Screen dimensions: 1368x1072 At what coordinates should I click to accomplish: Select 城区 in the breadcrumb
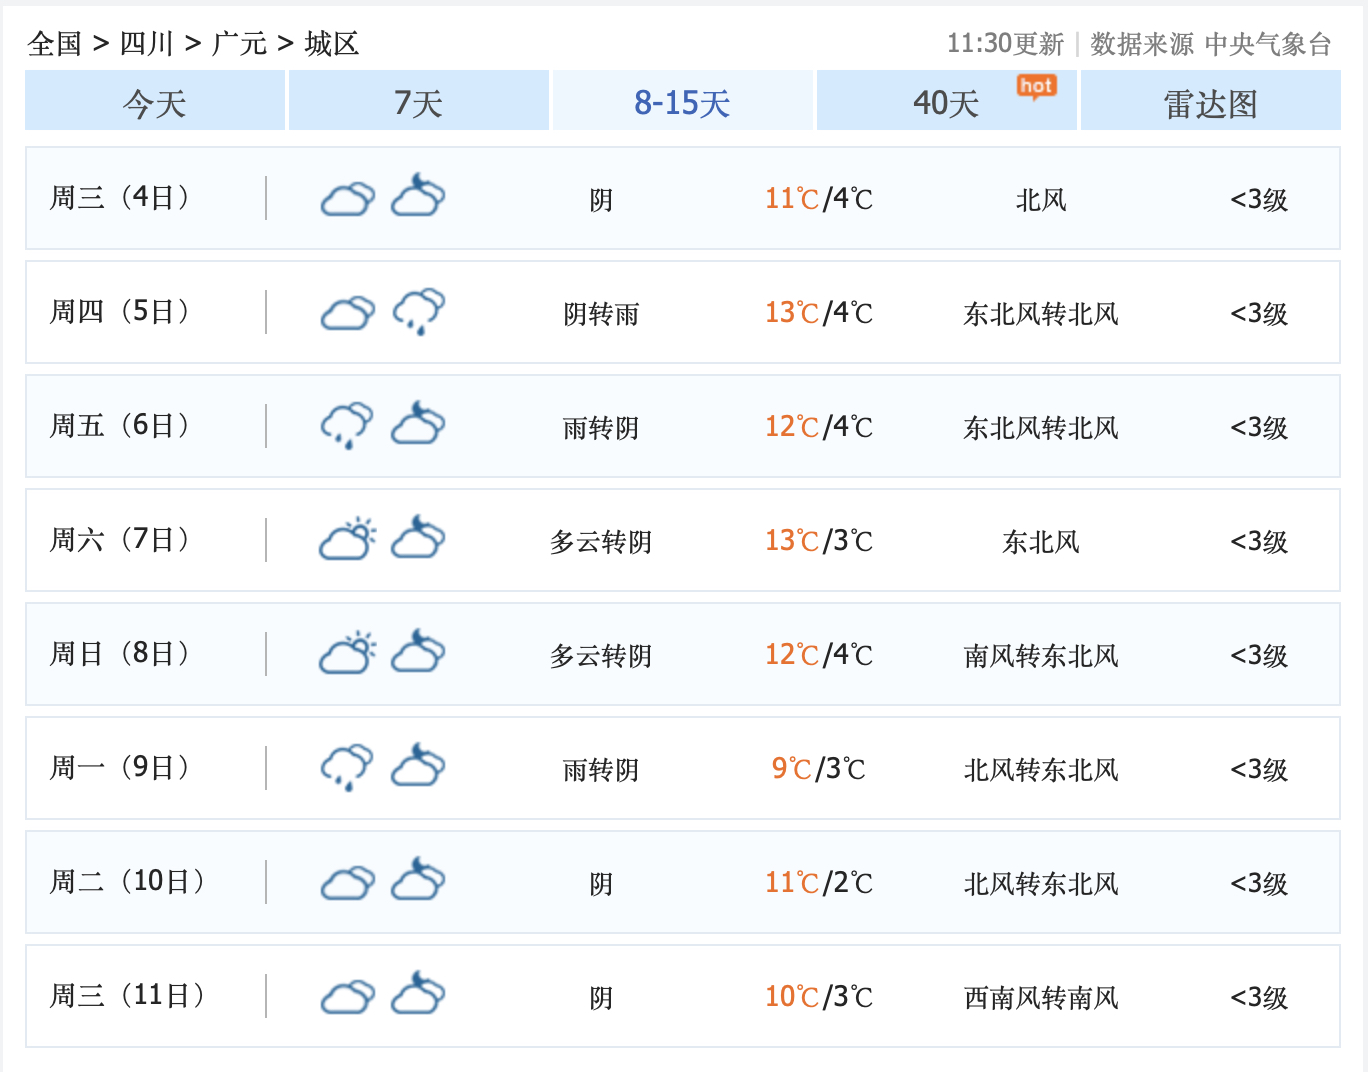point(330,43)
